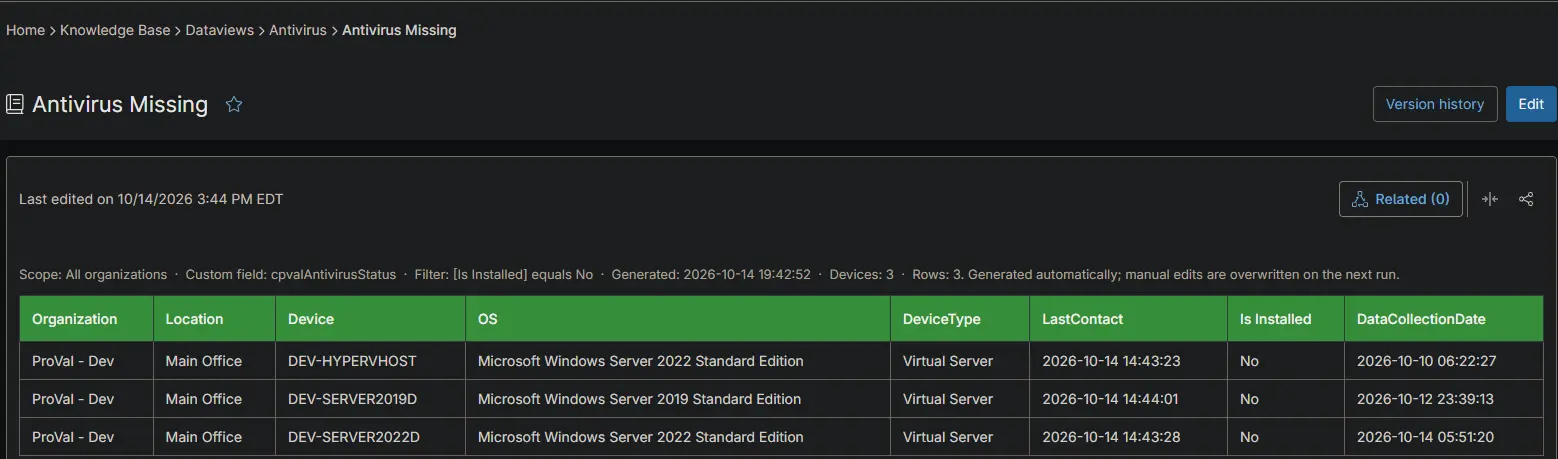Viewport: 1558px width, 459px height.
Task: Click the OS cell in DEV-SERVER2022D row
Action: (x=677, y=437)
